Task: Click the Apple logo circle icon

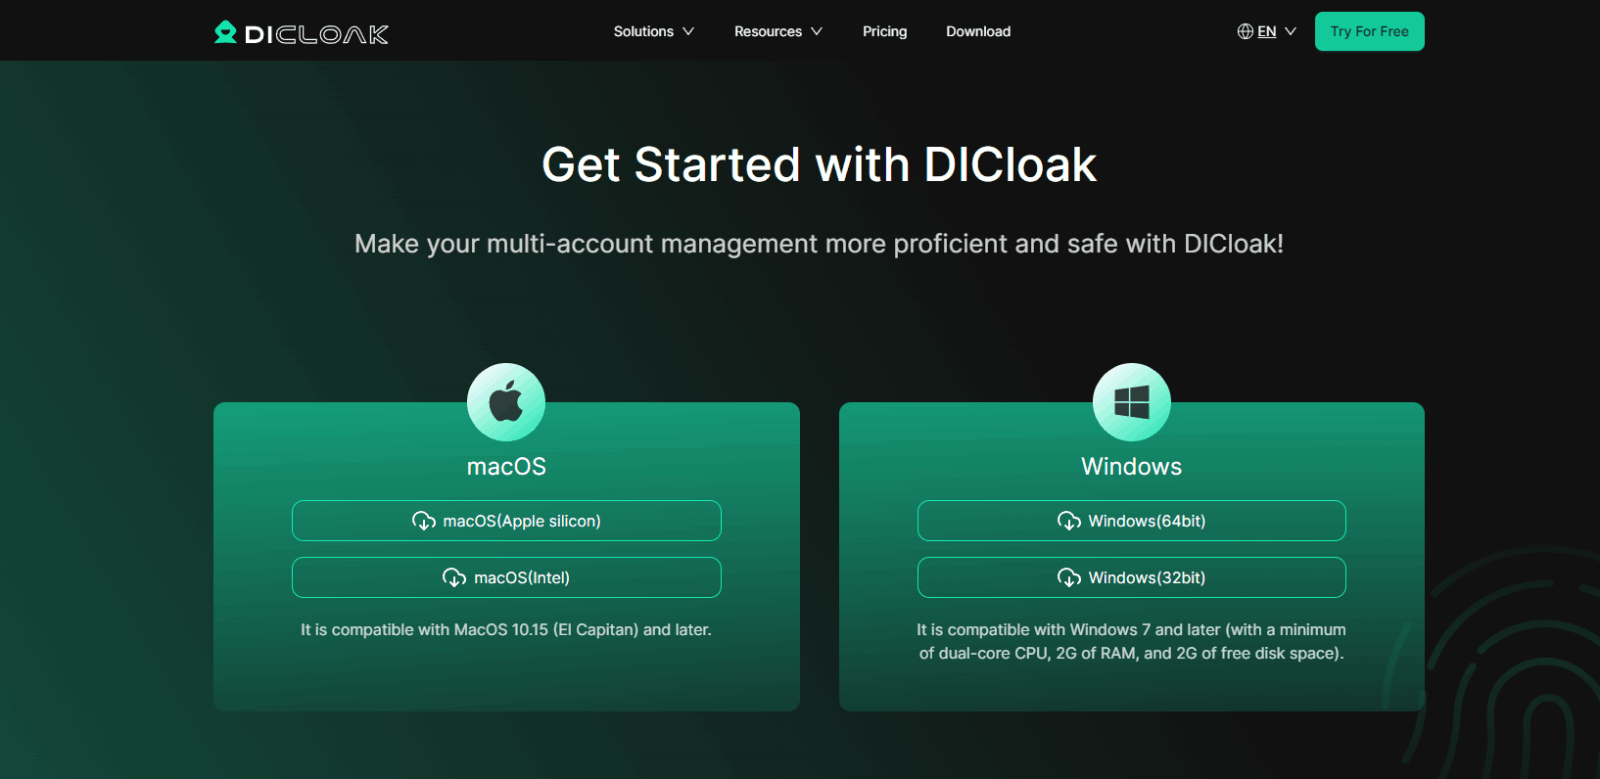Action: point(506,402)
